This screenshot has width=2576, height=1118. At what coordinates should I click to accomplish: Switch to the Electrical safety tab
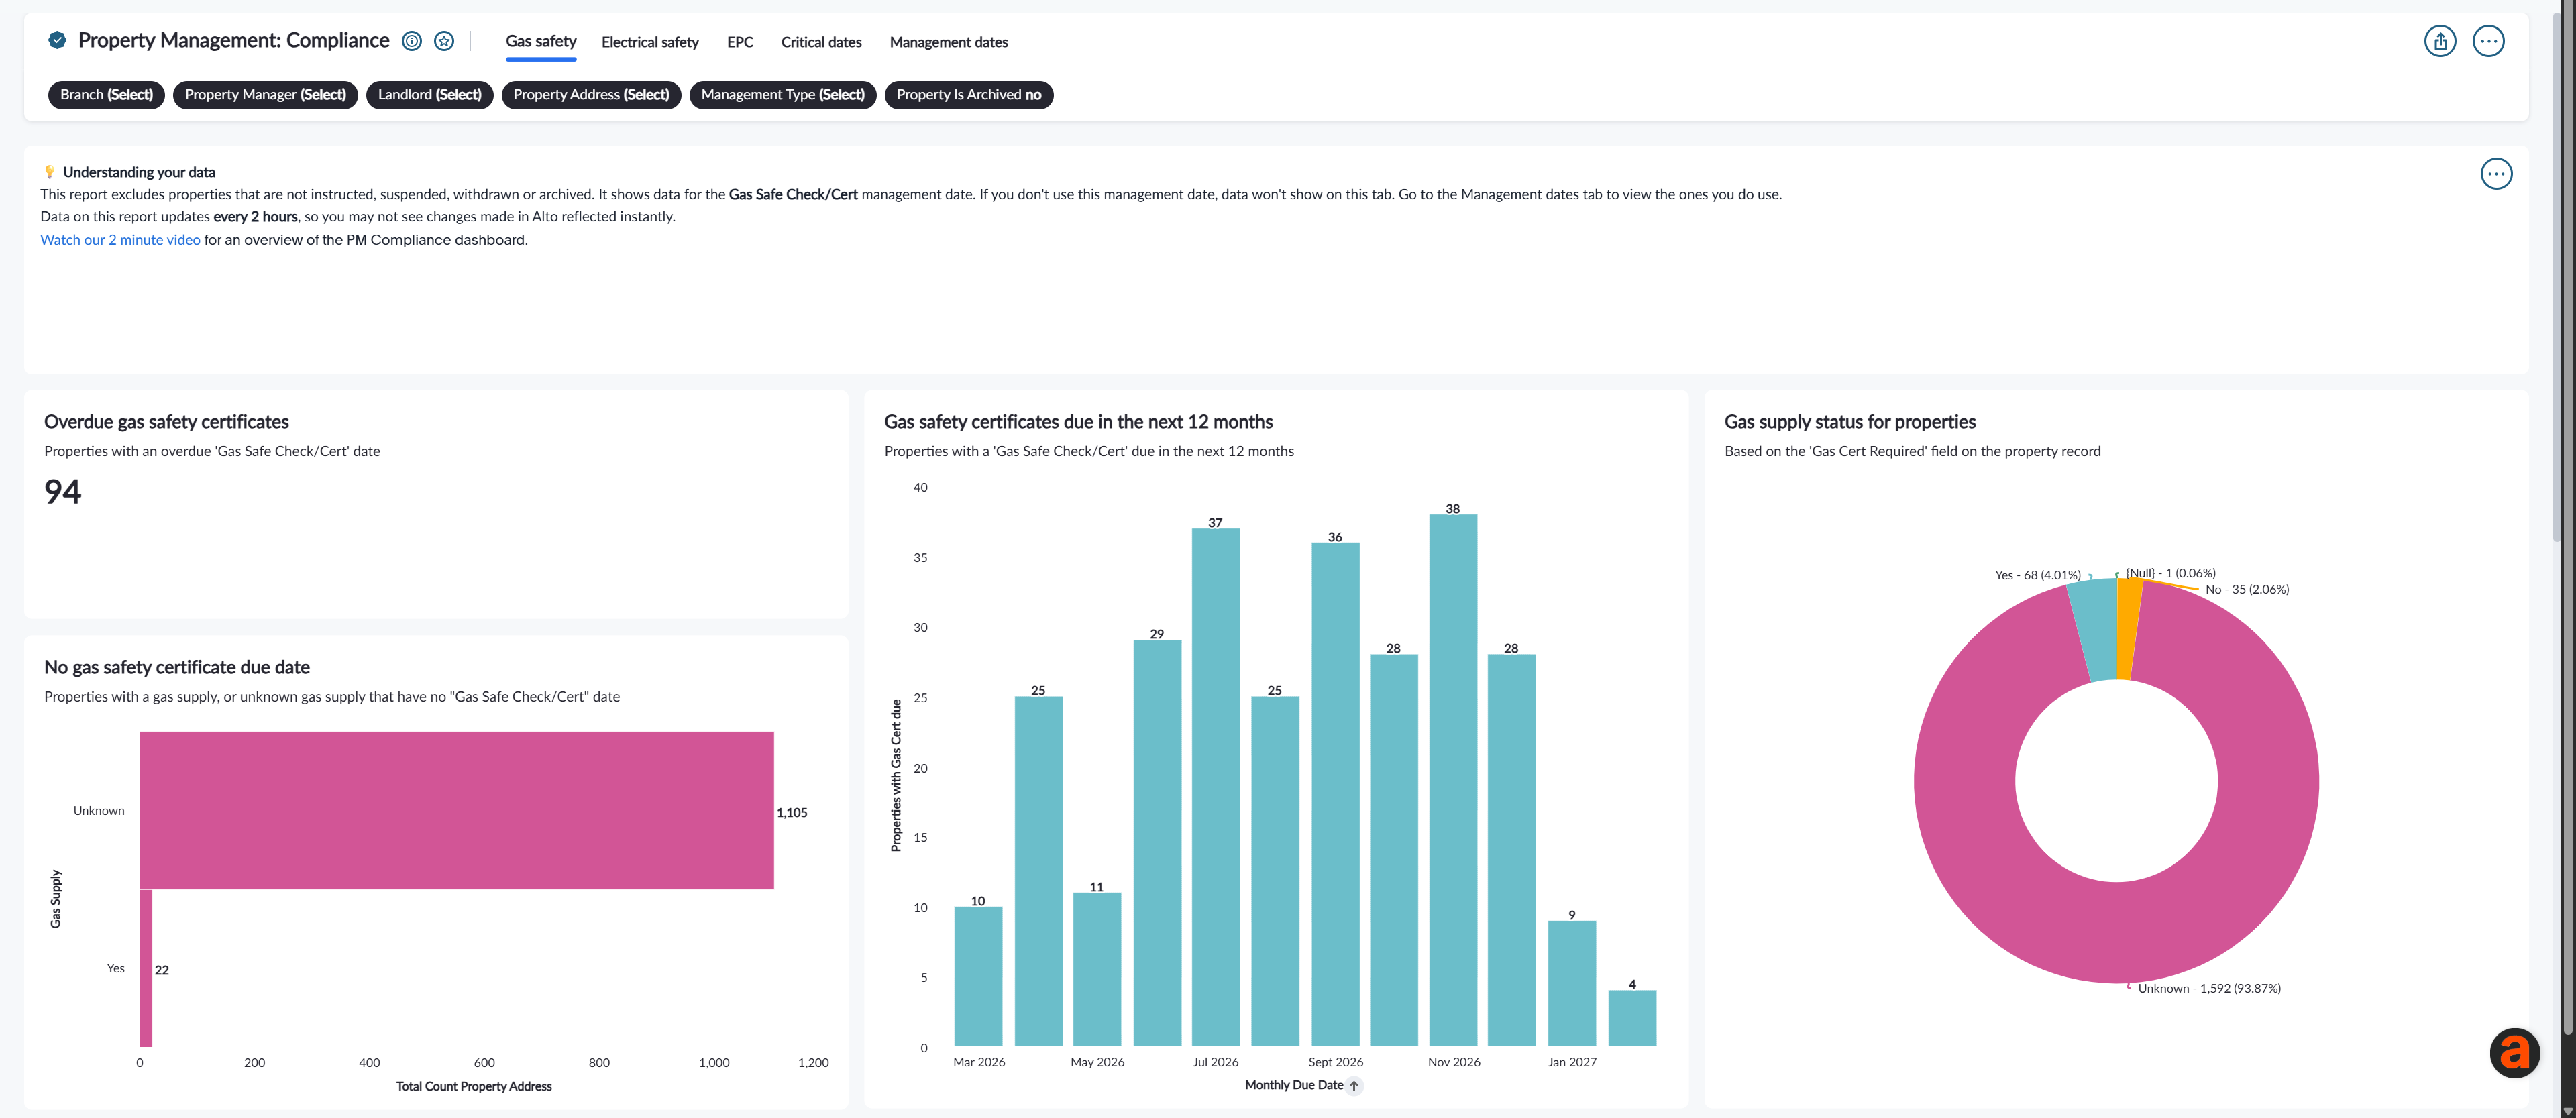click(650, 42)
